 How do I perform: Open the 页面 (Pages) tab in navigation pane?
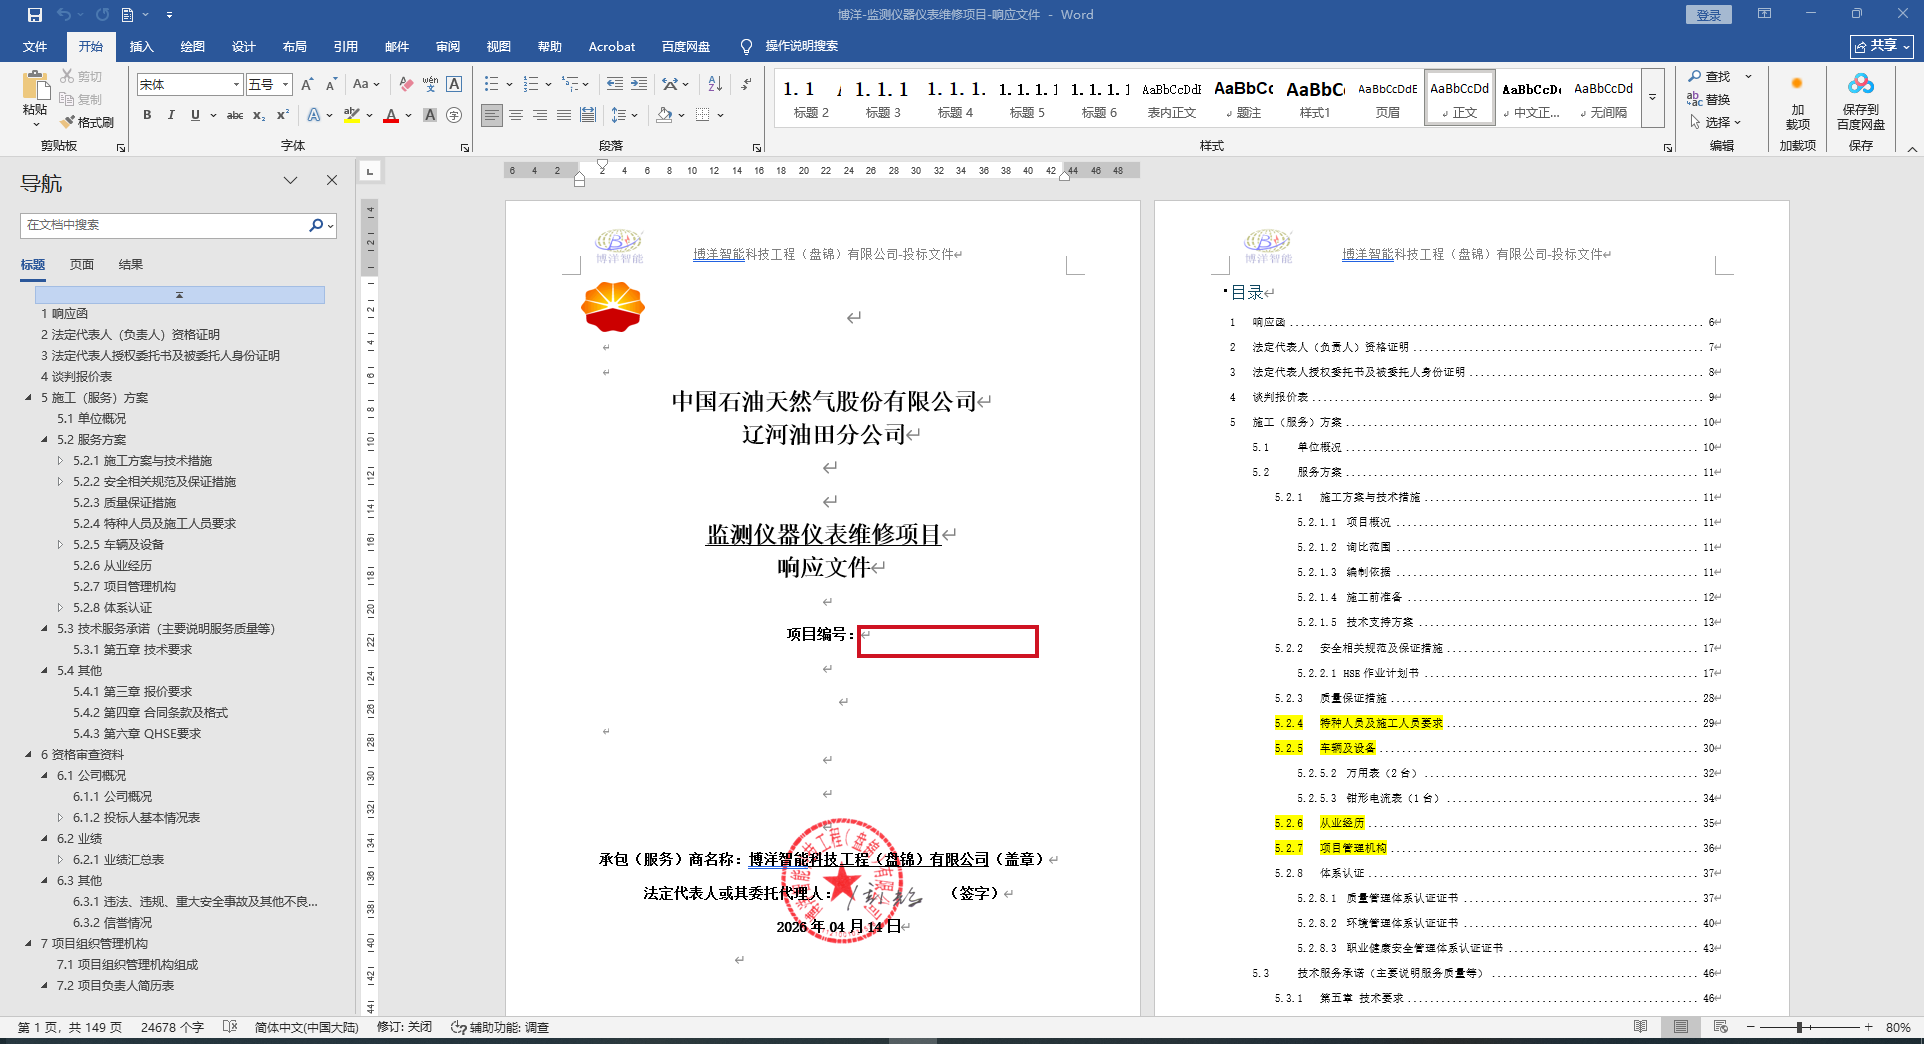(82, 265)
